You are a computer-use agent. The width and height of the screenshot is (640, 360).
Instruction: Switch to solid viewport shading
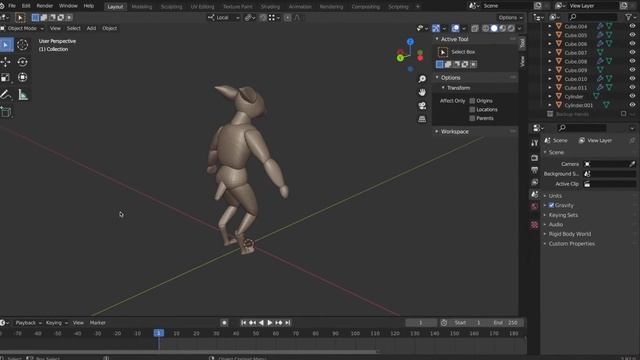(494, 28)
